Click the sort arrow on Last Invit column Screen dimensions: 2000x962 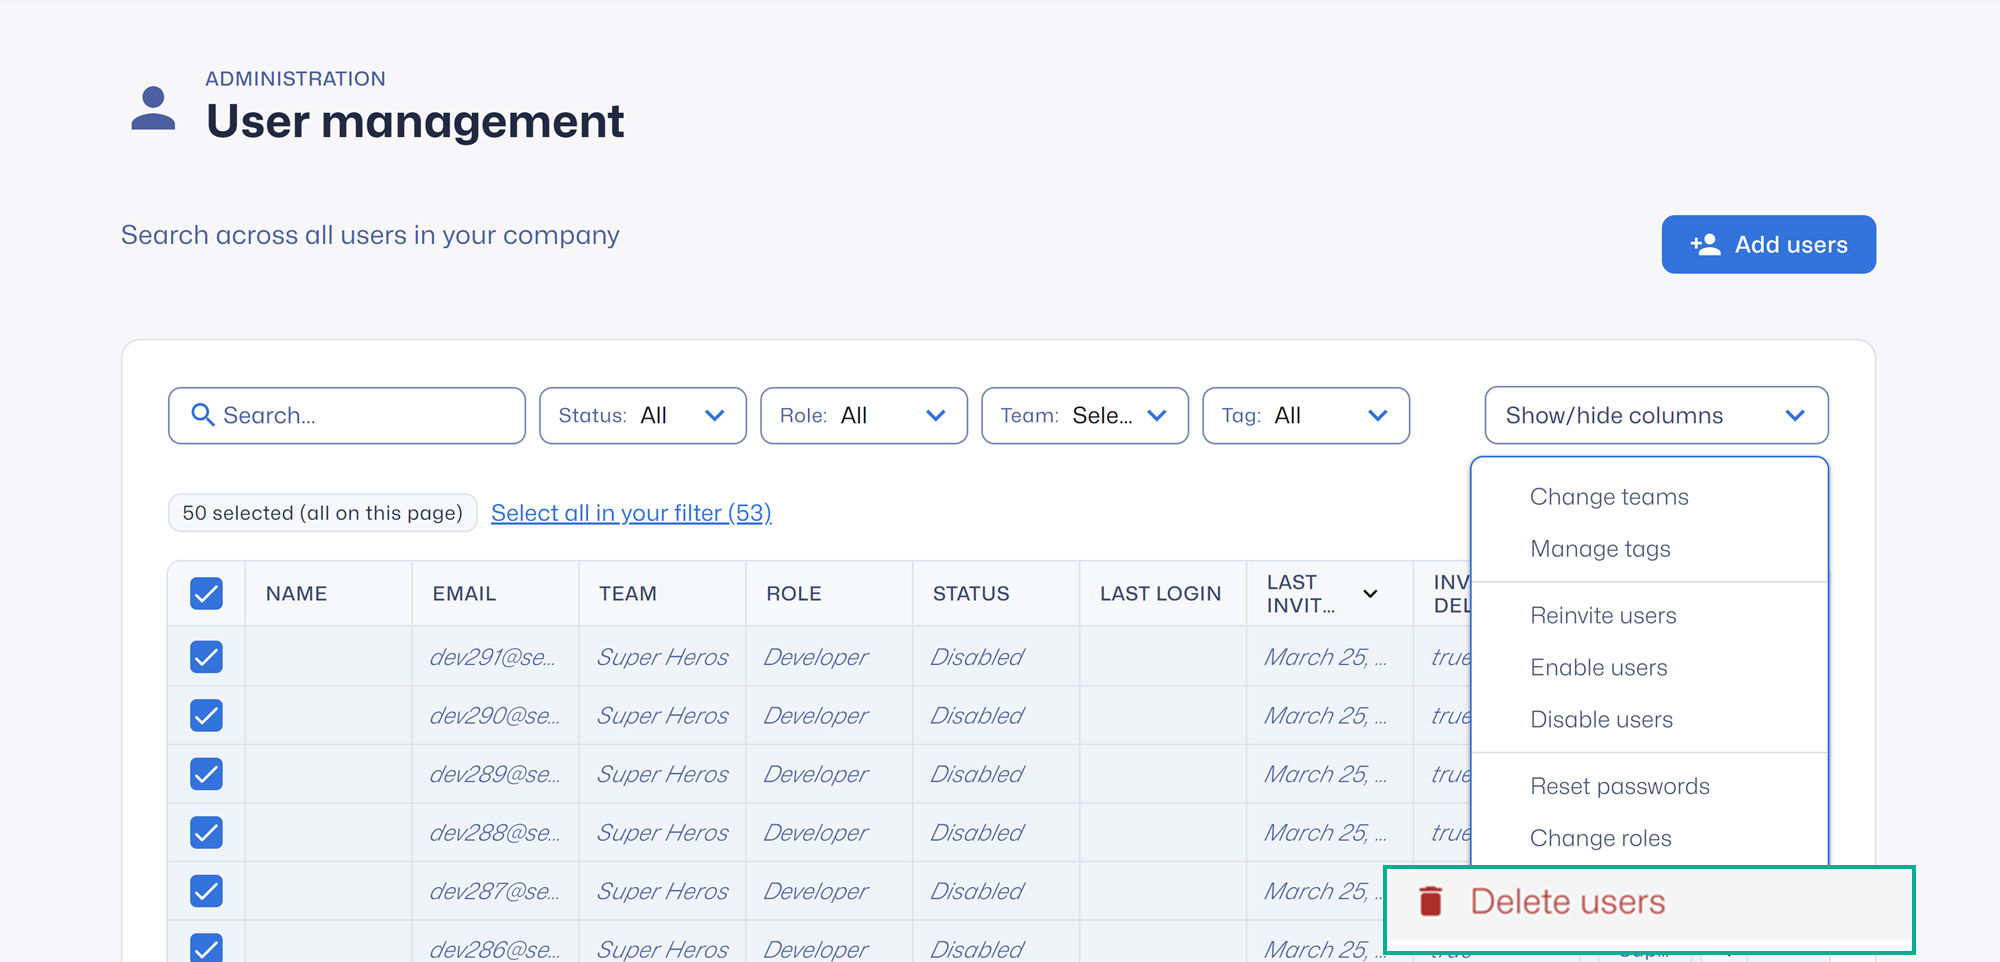(x=1370, y=594)
